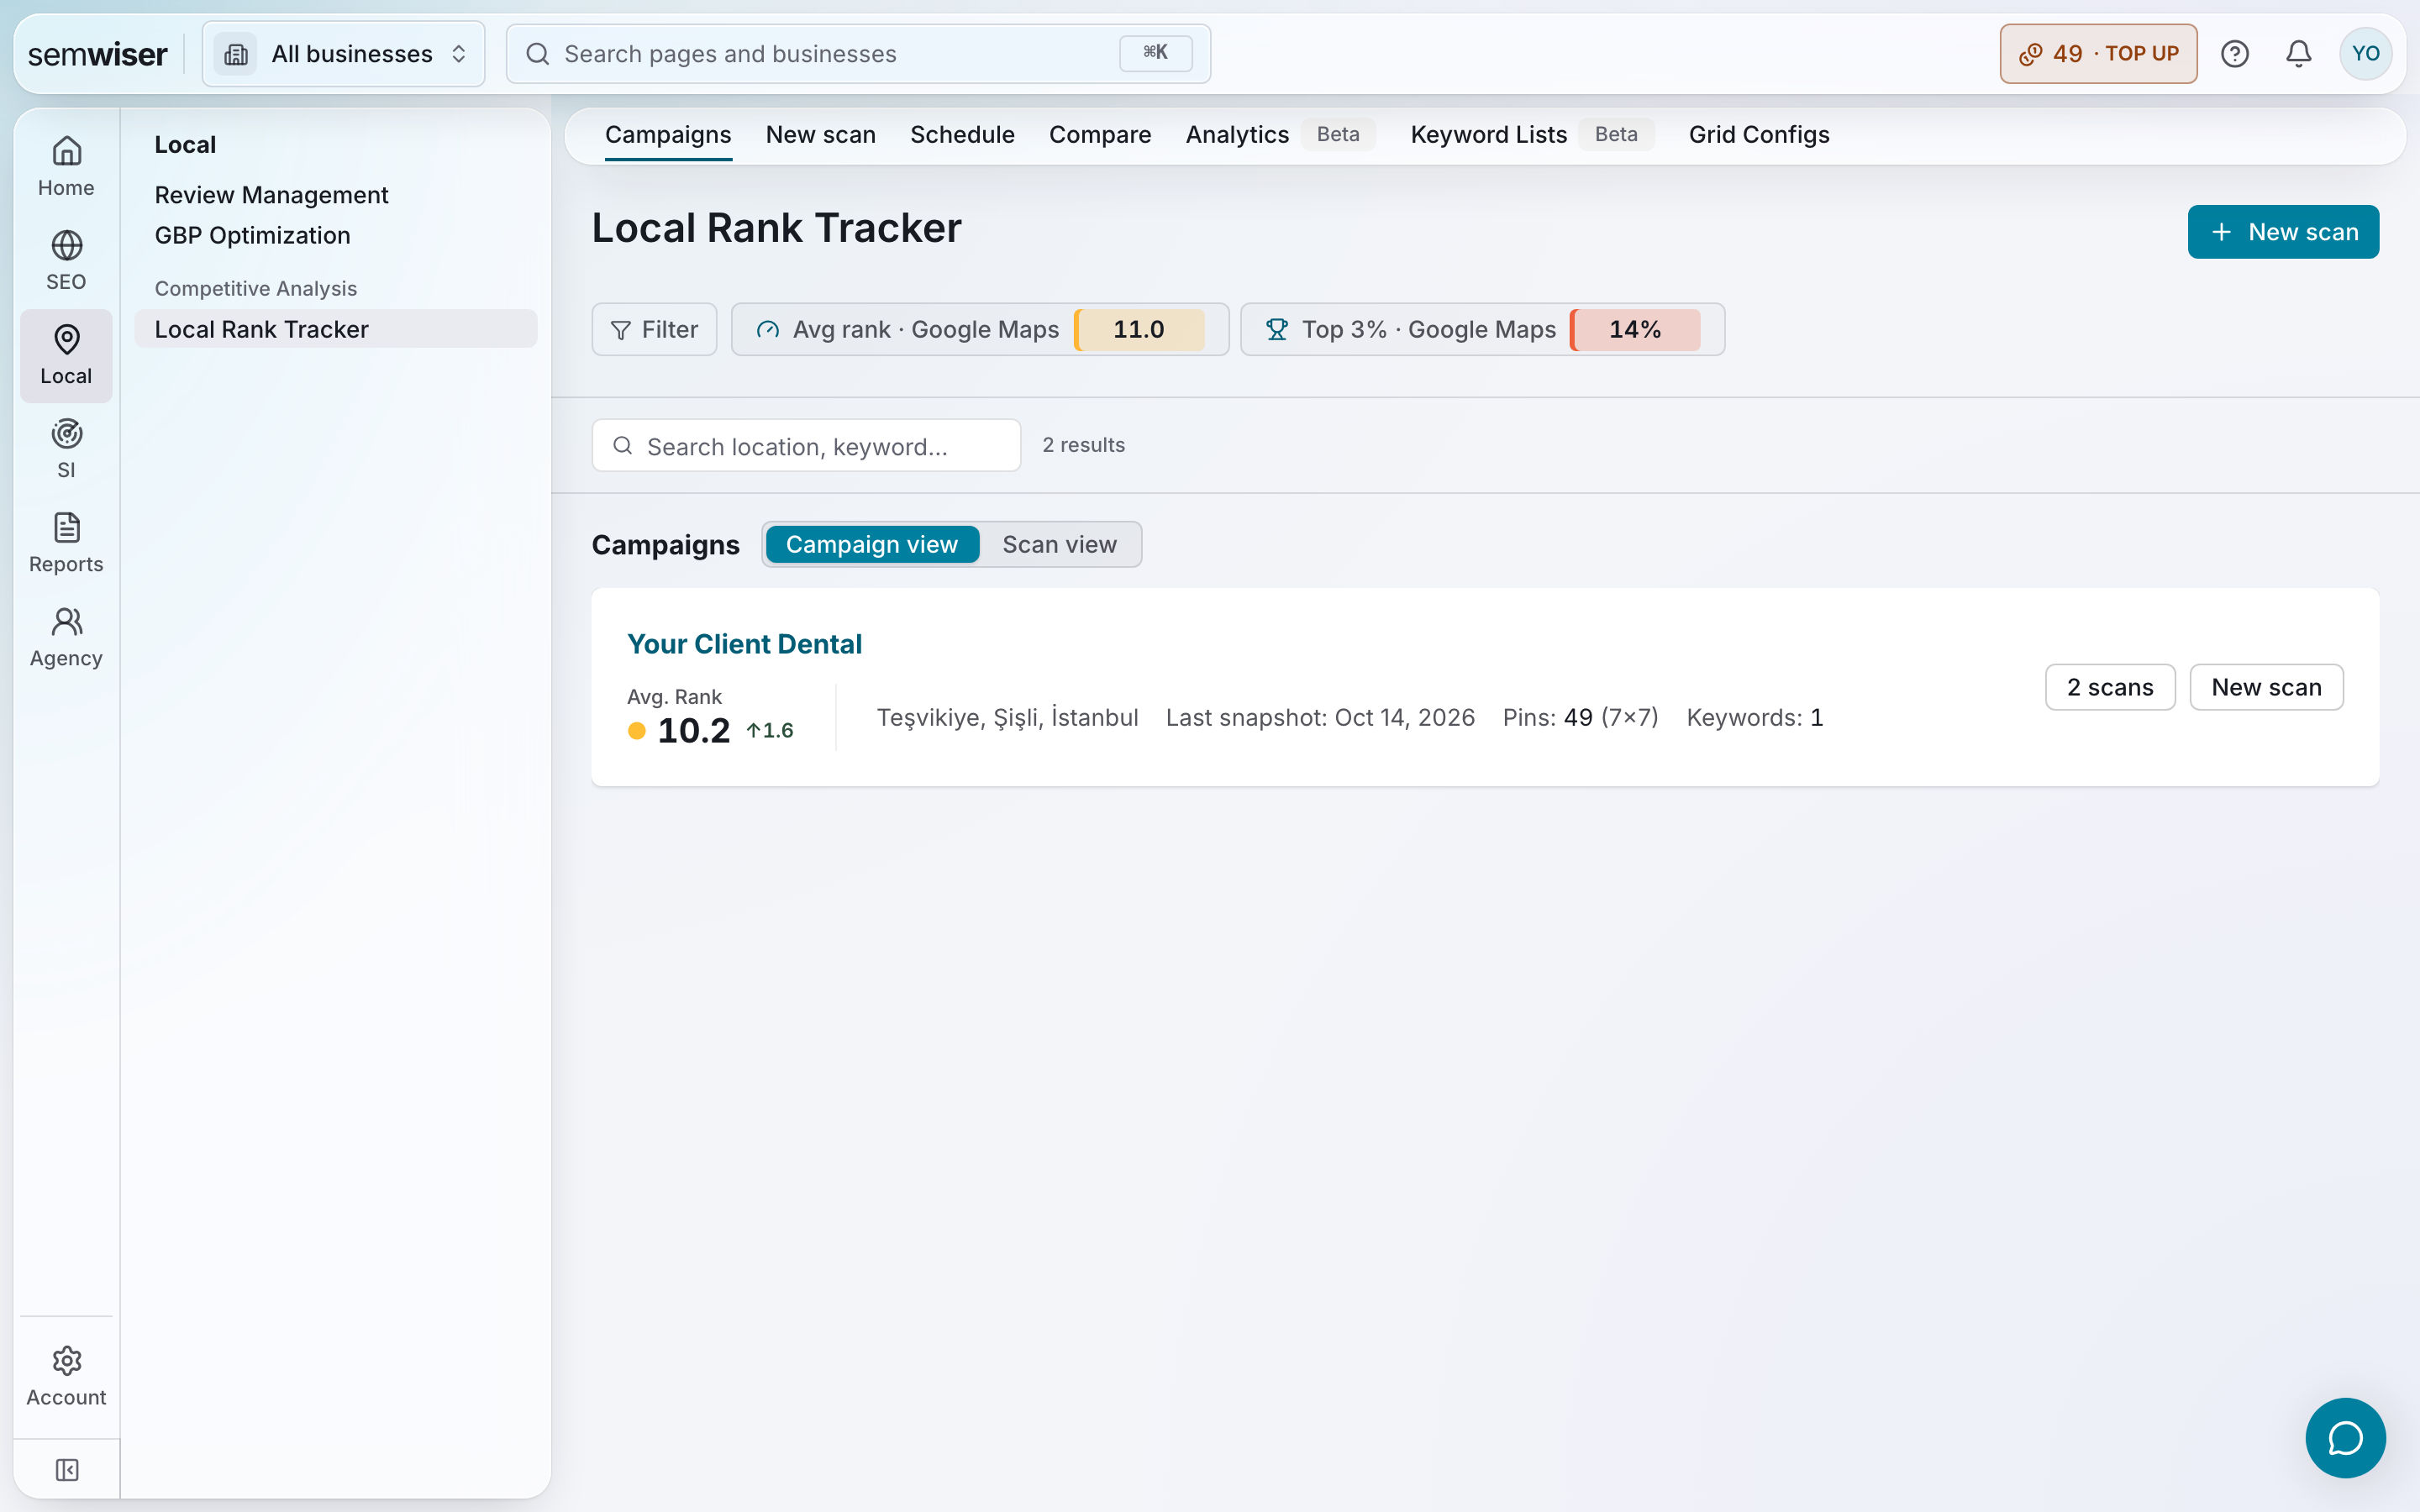Open the Filter button
This screenshot has width=2420, height=1512.
pyautogui.click(x=654, y=329)
